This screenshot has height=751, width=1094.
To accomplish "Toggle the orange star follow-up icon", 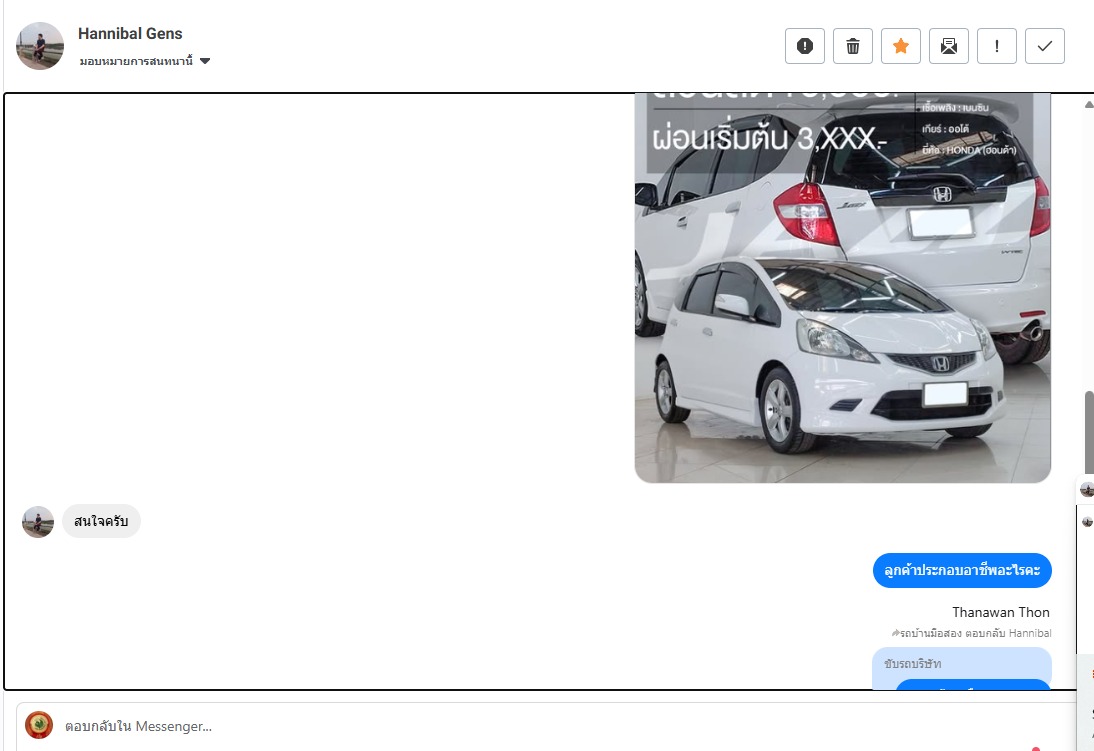I will 901,46.
